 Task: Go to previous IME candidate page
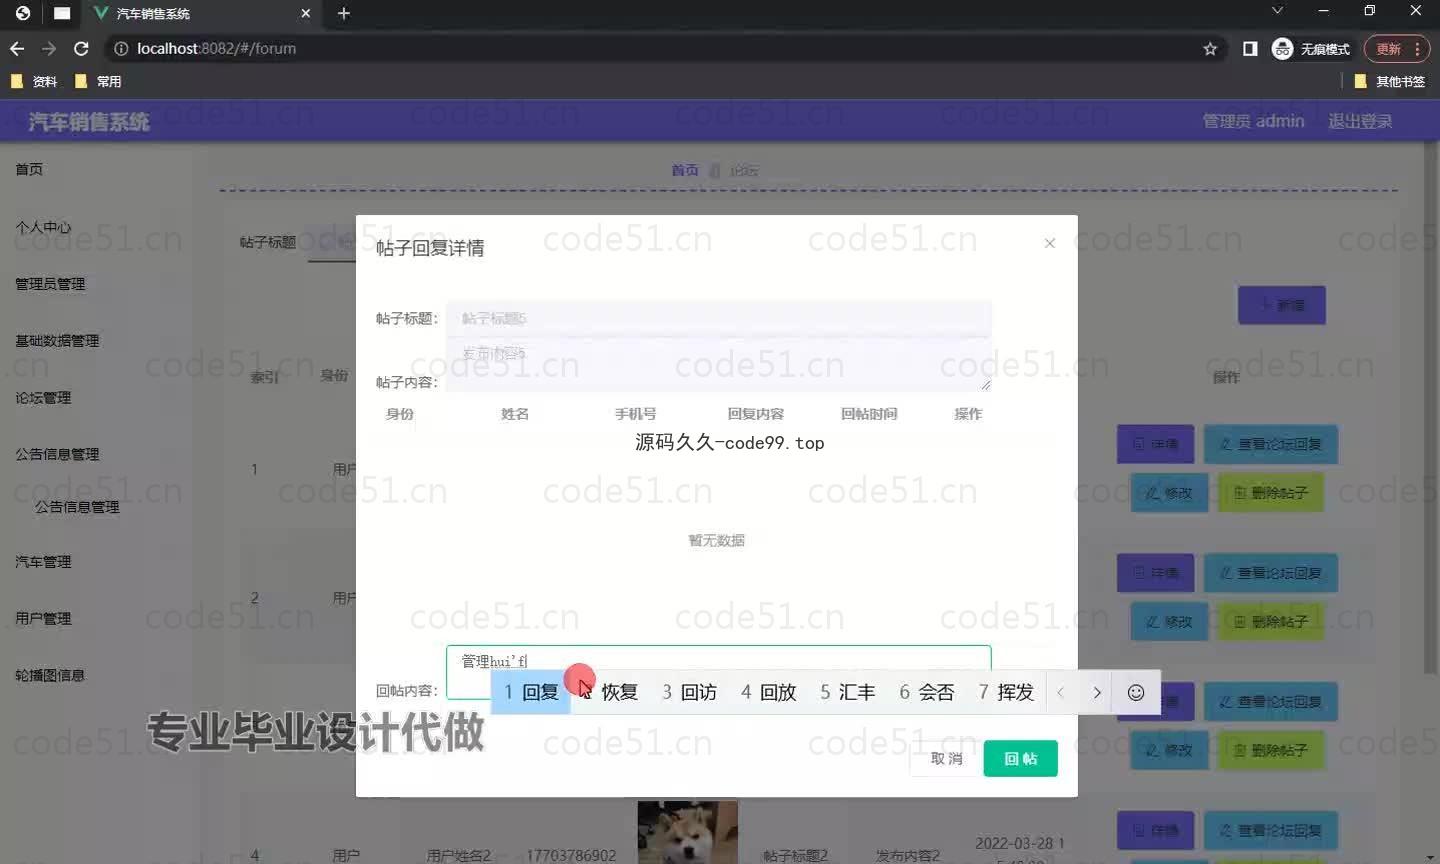tap(1061, 692)
